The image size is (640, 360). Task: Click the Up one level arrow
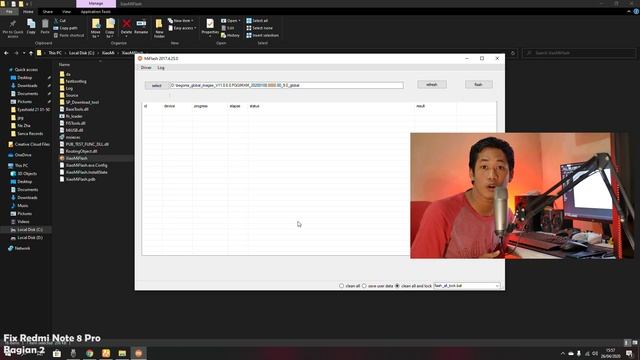(31, 53)
